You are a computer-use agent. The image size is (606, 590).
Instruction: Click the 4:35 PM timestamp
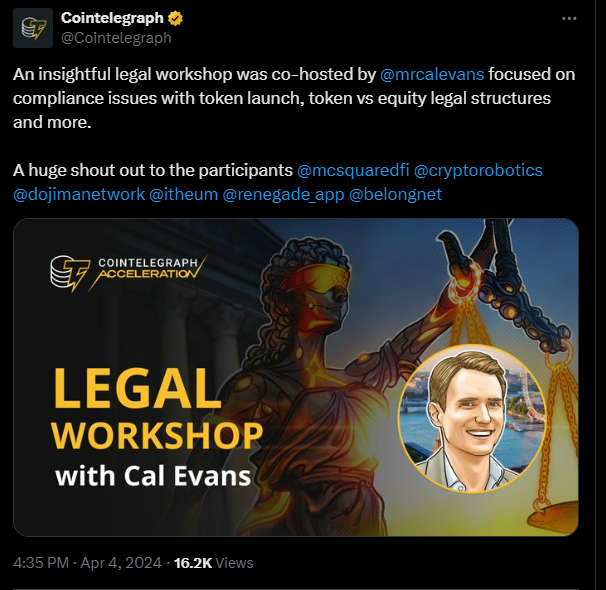pos(41,563)
